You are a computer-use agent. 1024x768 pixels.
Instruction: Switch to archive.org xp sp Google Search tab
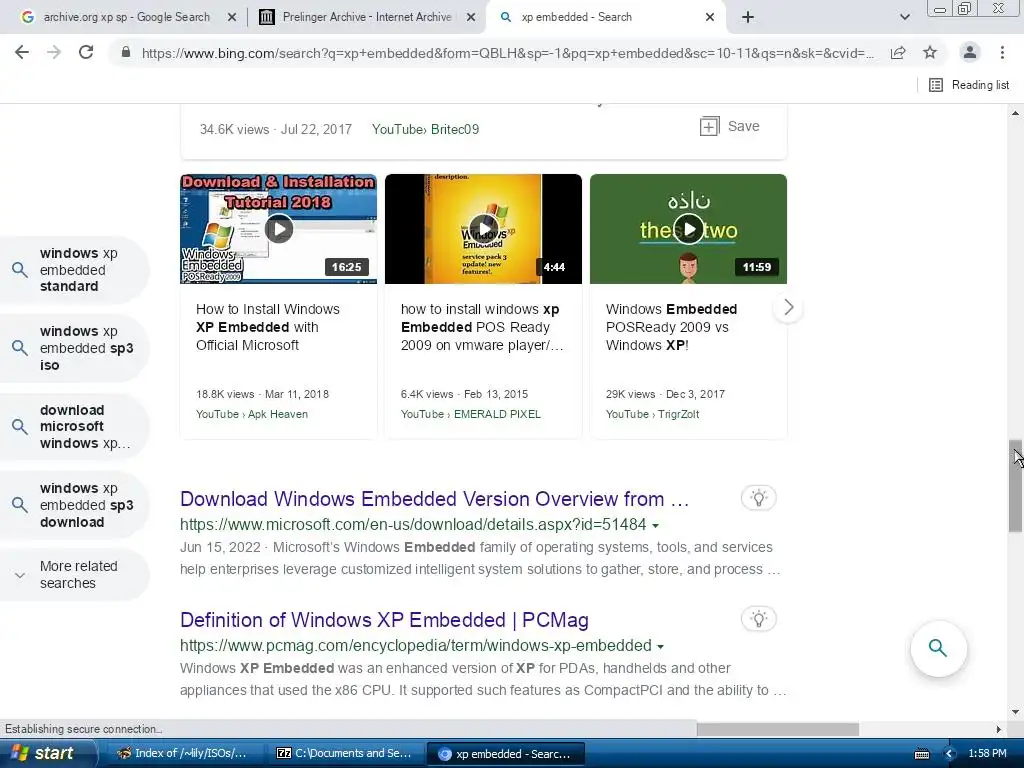pyautogui.click(x=127, y=17)
